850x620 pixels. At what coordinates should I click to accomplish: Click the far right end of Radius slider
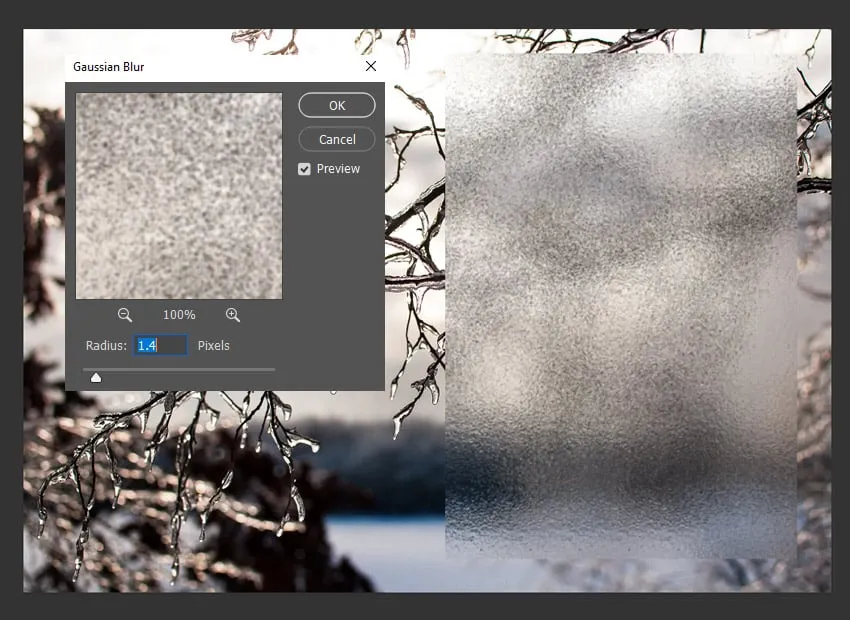click(x=274, y=370)
